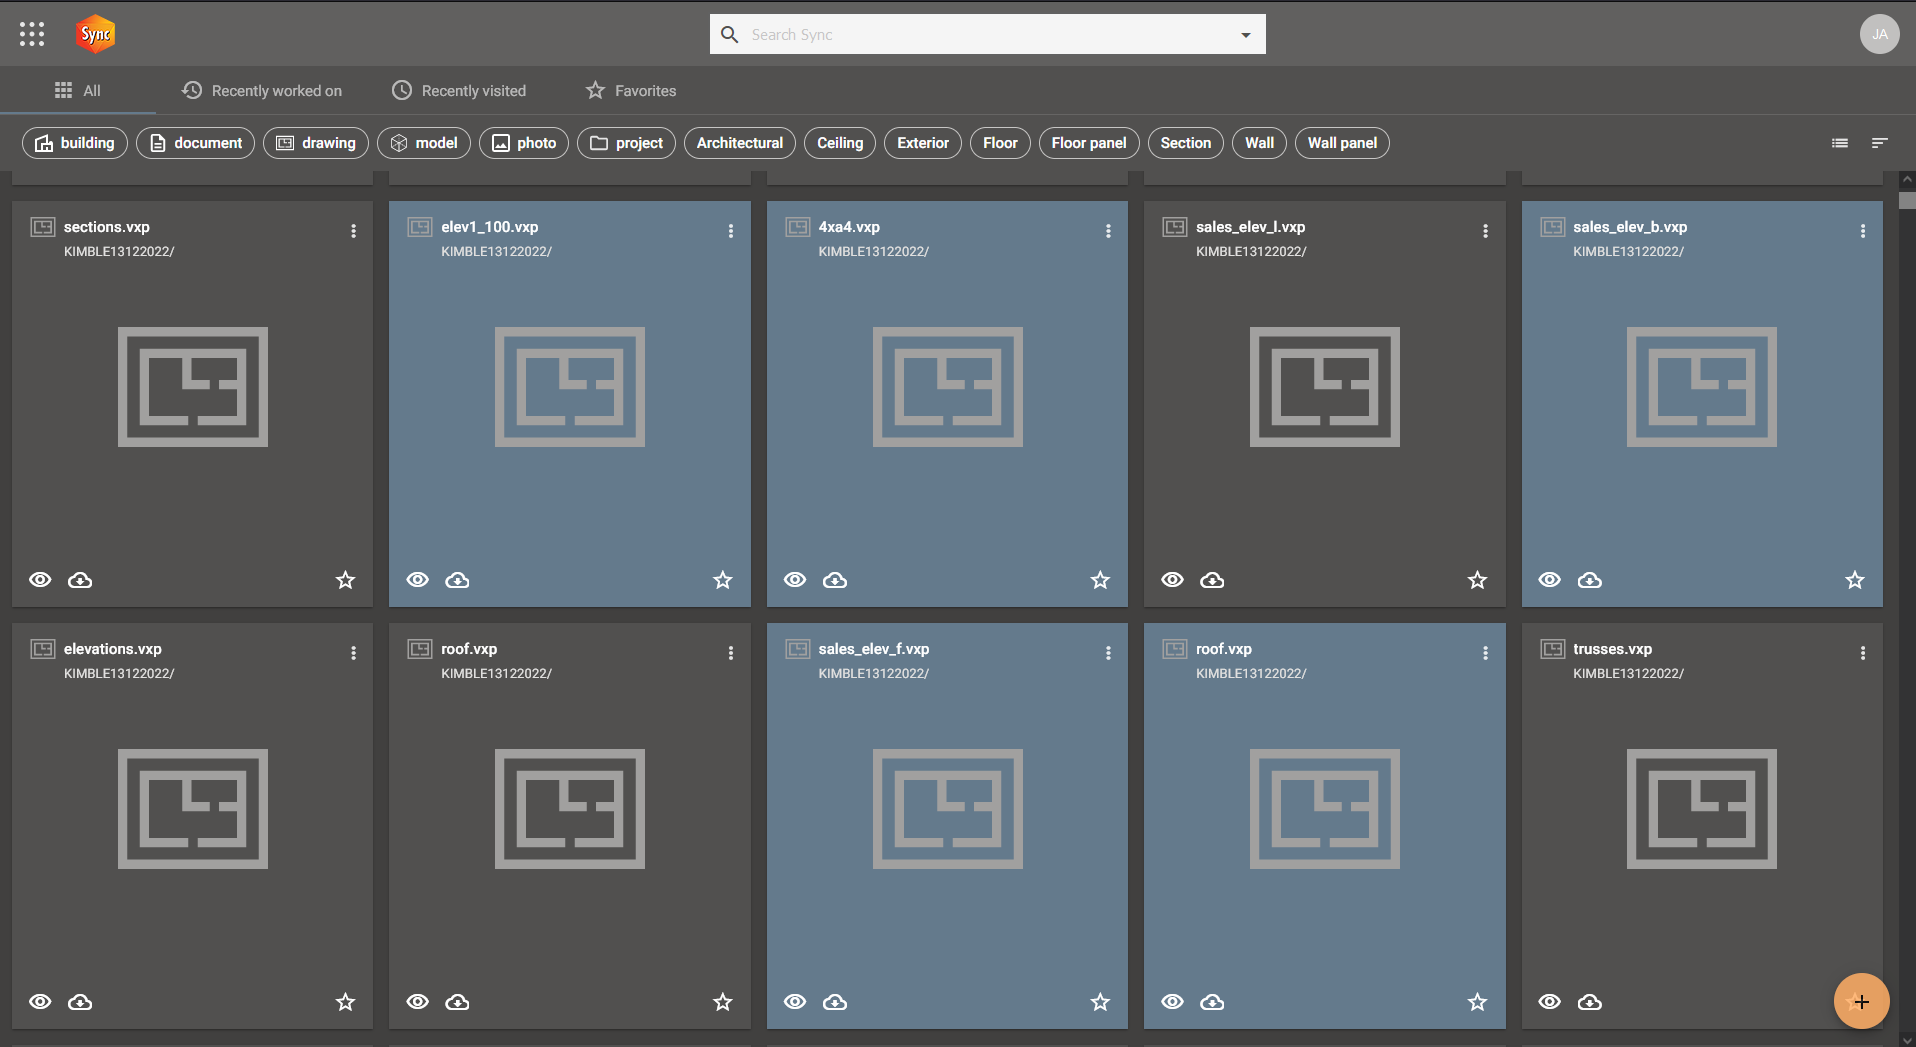Switch to list view icon

(1839, 143)
